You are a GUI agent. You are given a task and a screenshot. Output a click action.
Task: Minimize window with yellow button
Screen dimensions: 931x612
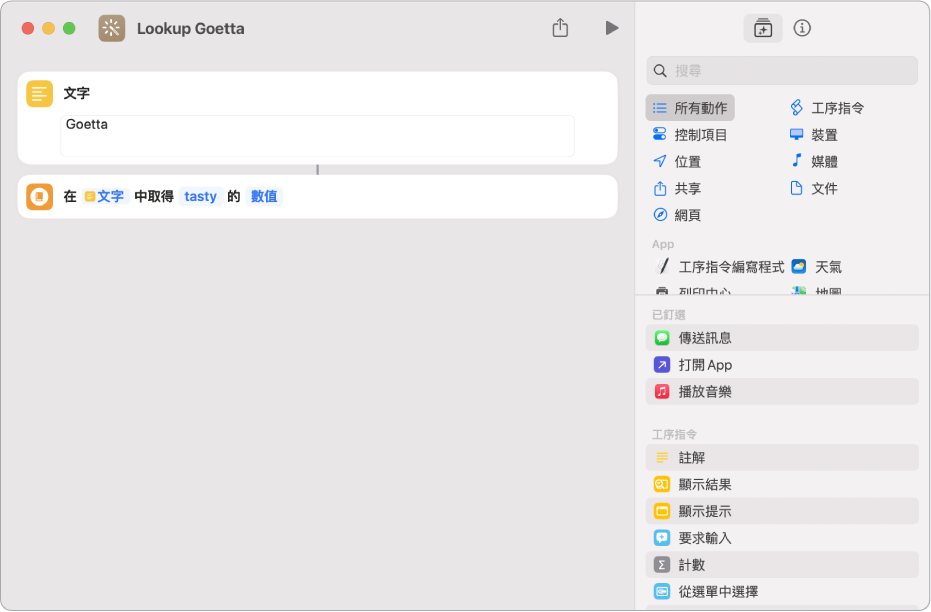tap(49, 28)
